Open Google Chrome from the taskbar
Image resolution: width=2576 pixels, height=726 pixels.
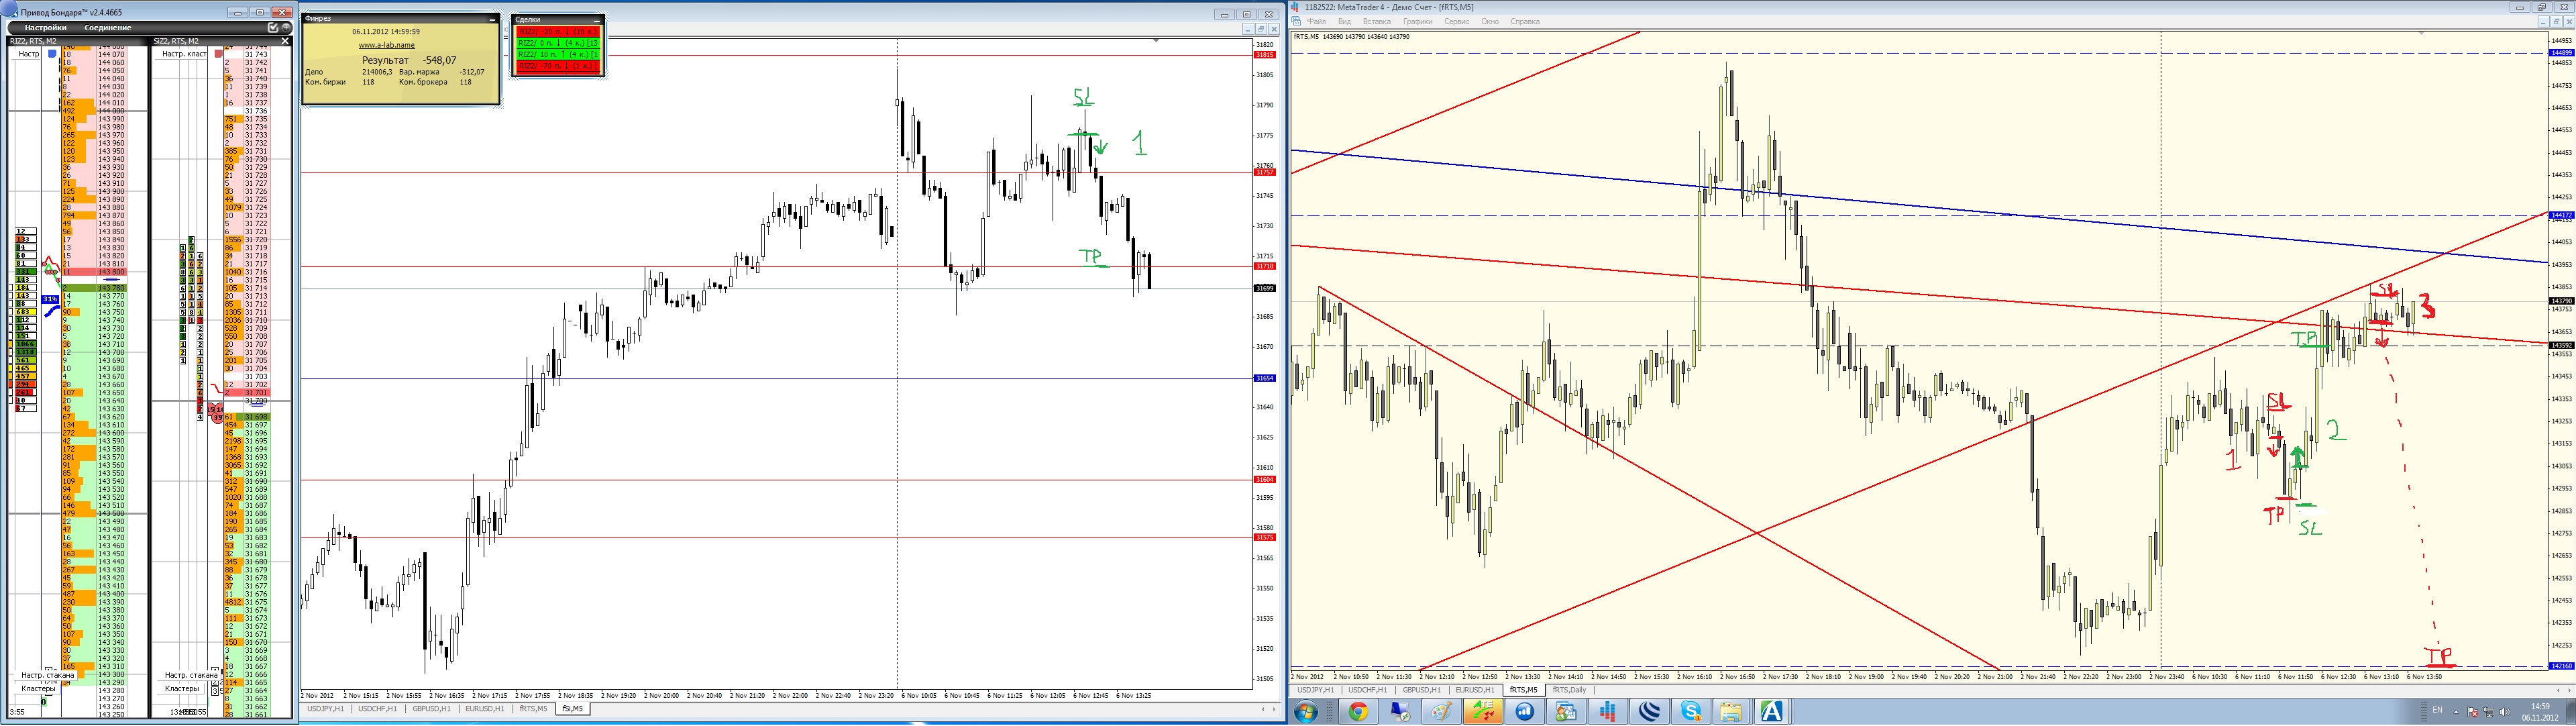click(1357, 712)
